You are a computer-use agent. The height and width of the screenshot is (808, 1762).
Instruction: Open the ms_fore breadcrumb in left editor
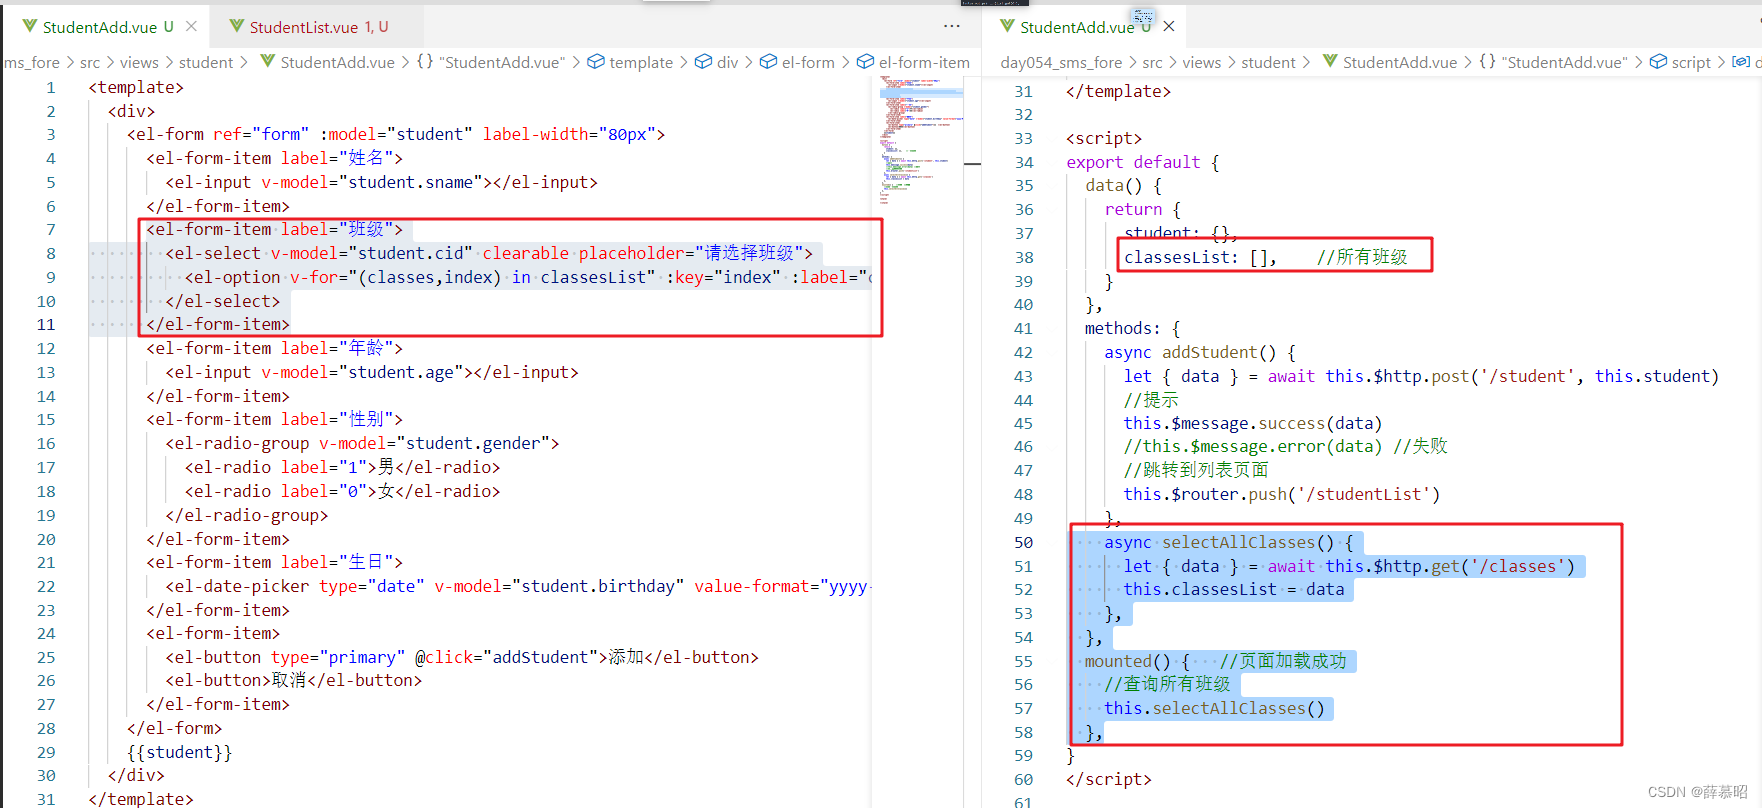click(31, 62)
